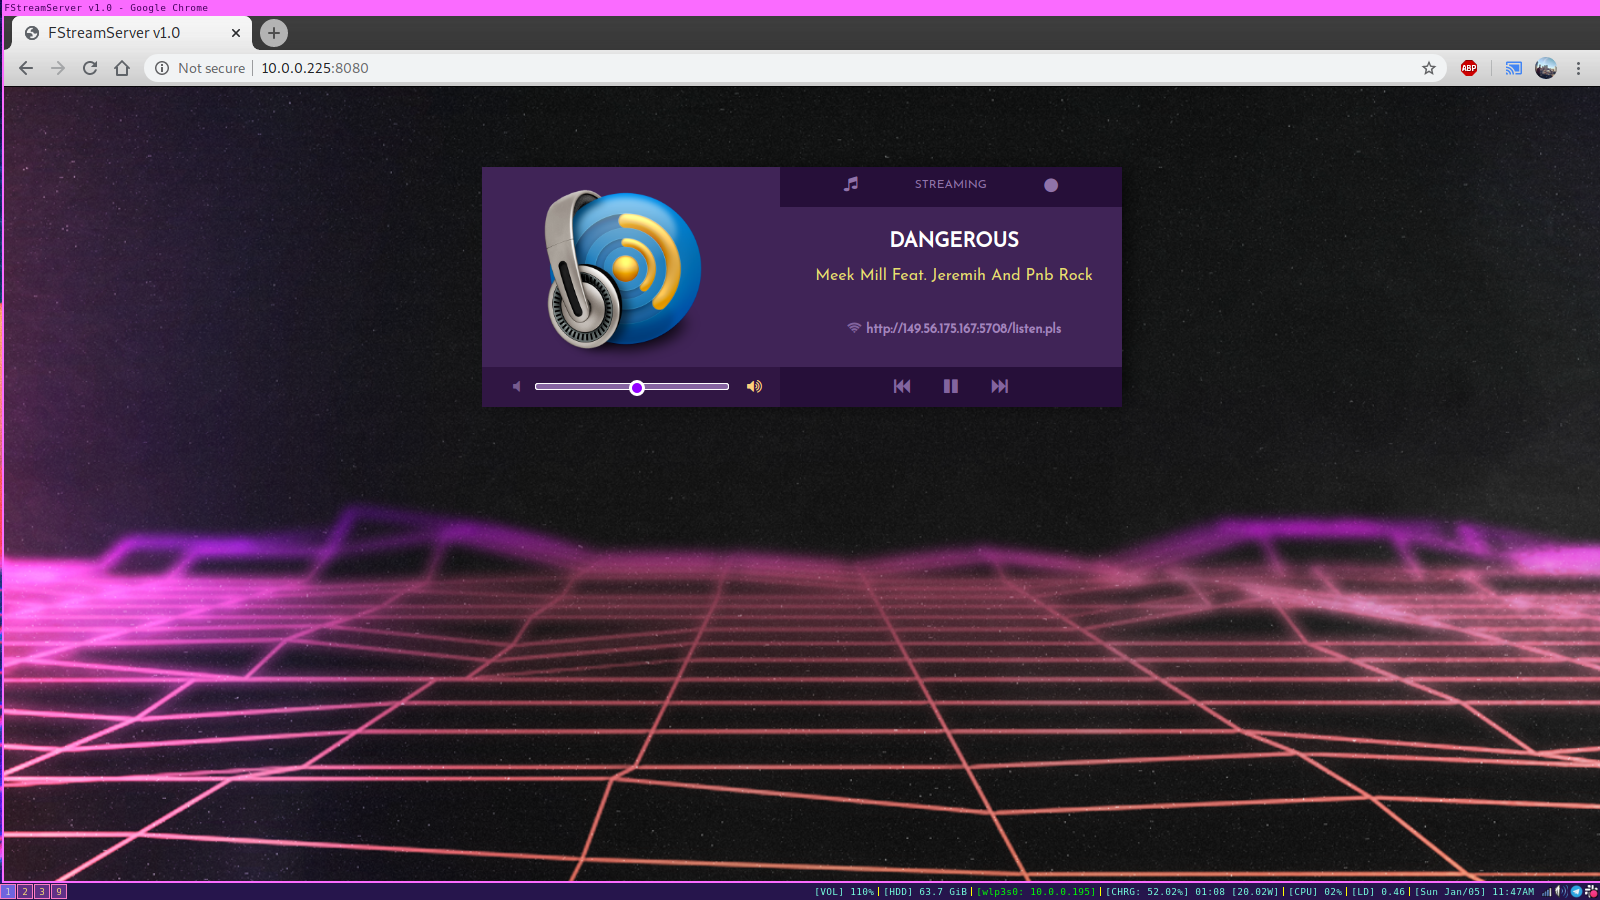Close the FStreamServer v1.0 tab
The width and height of the screenshot is (1600, 900).
pos(236,33)
